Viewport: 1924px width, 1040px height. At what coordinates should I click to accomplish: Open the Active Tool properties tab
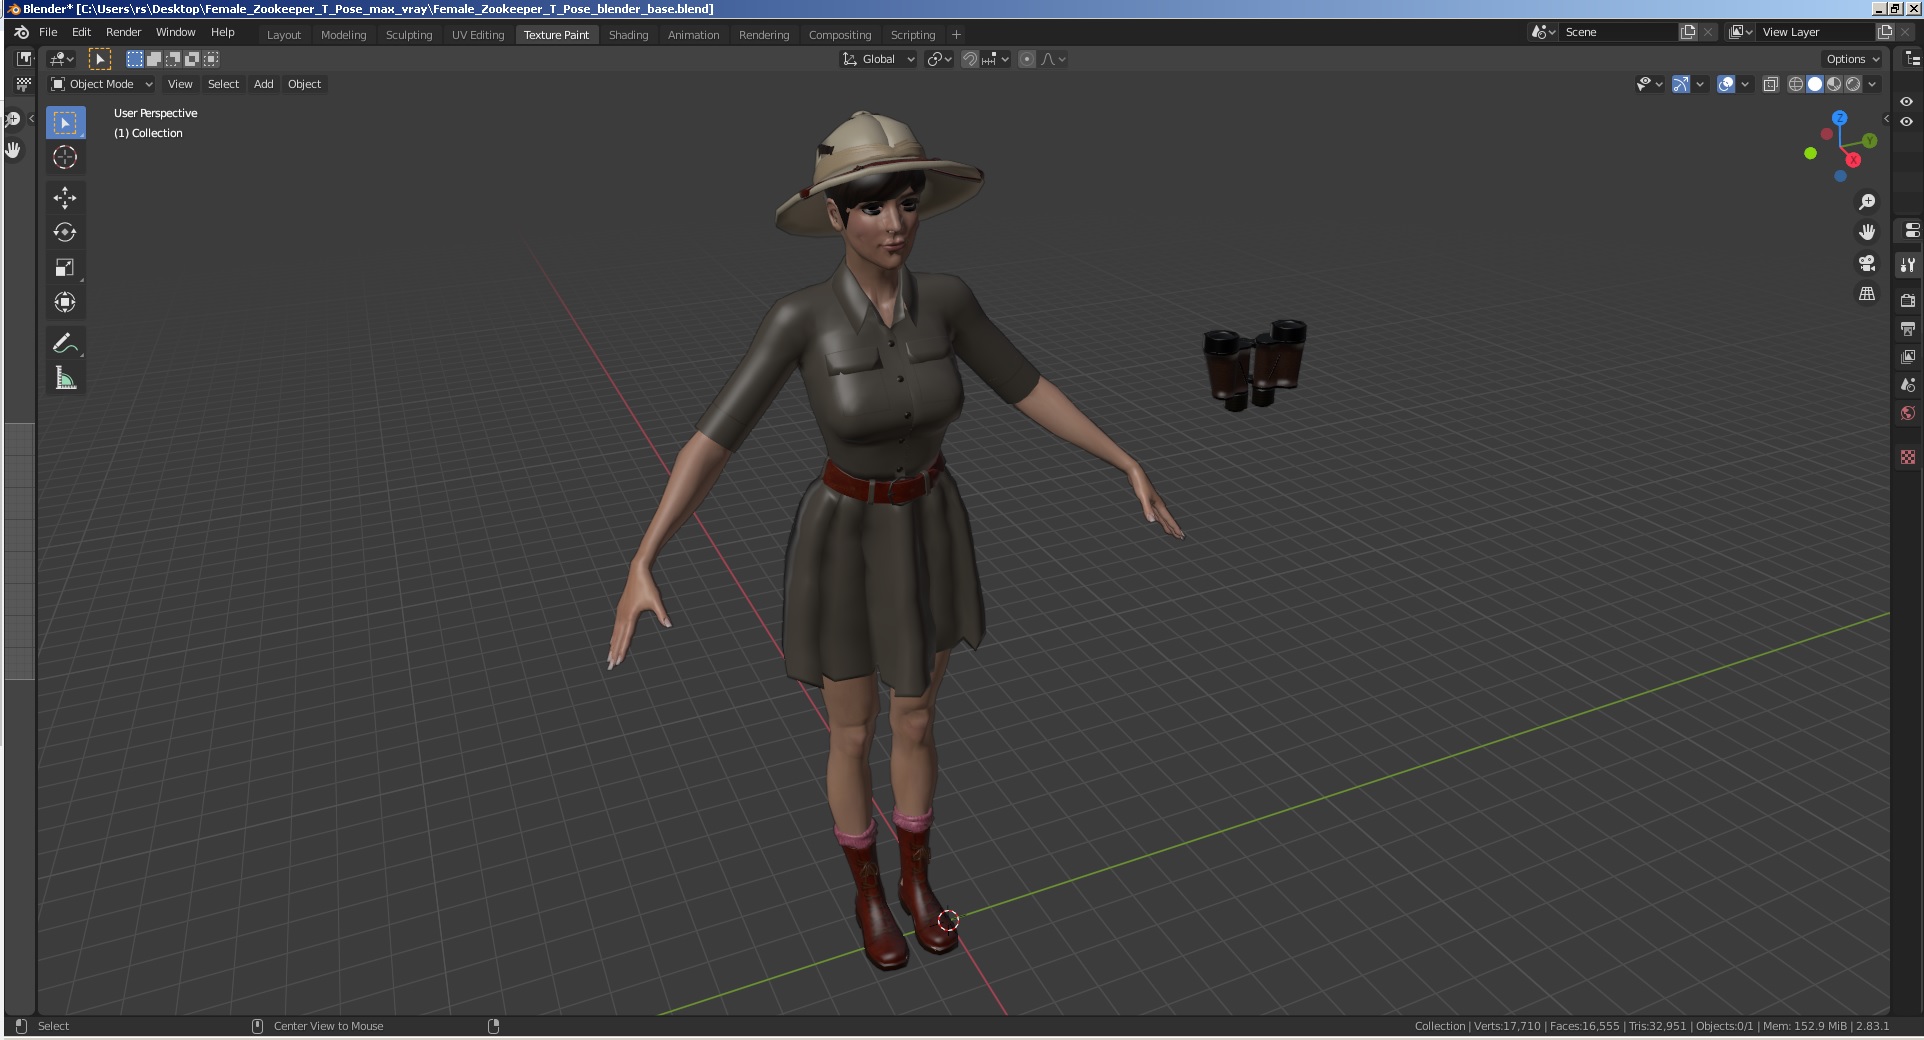(x=1908, y=265)
